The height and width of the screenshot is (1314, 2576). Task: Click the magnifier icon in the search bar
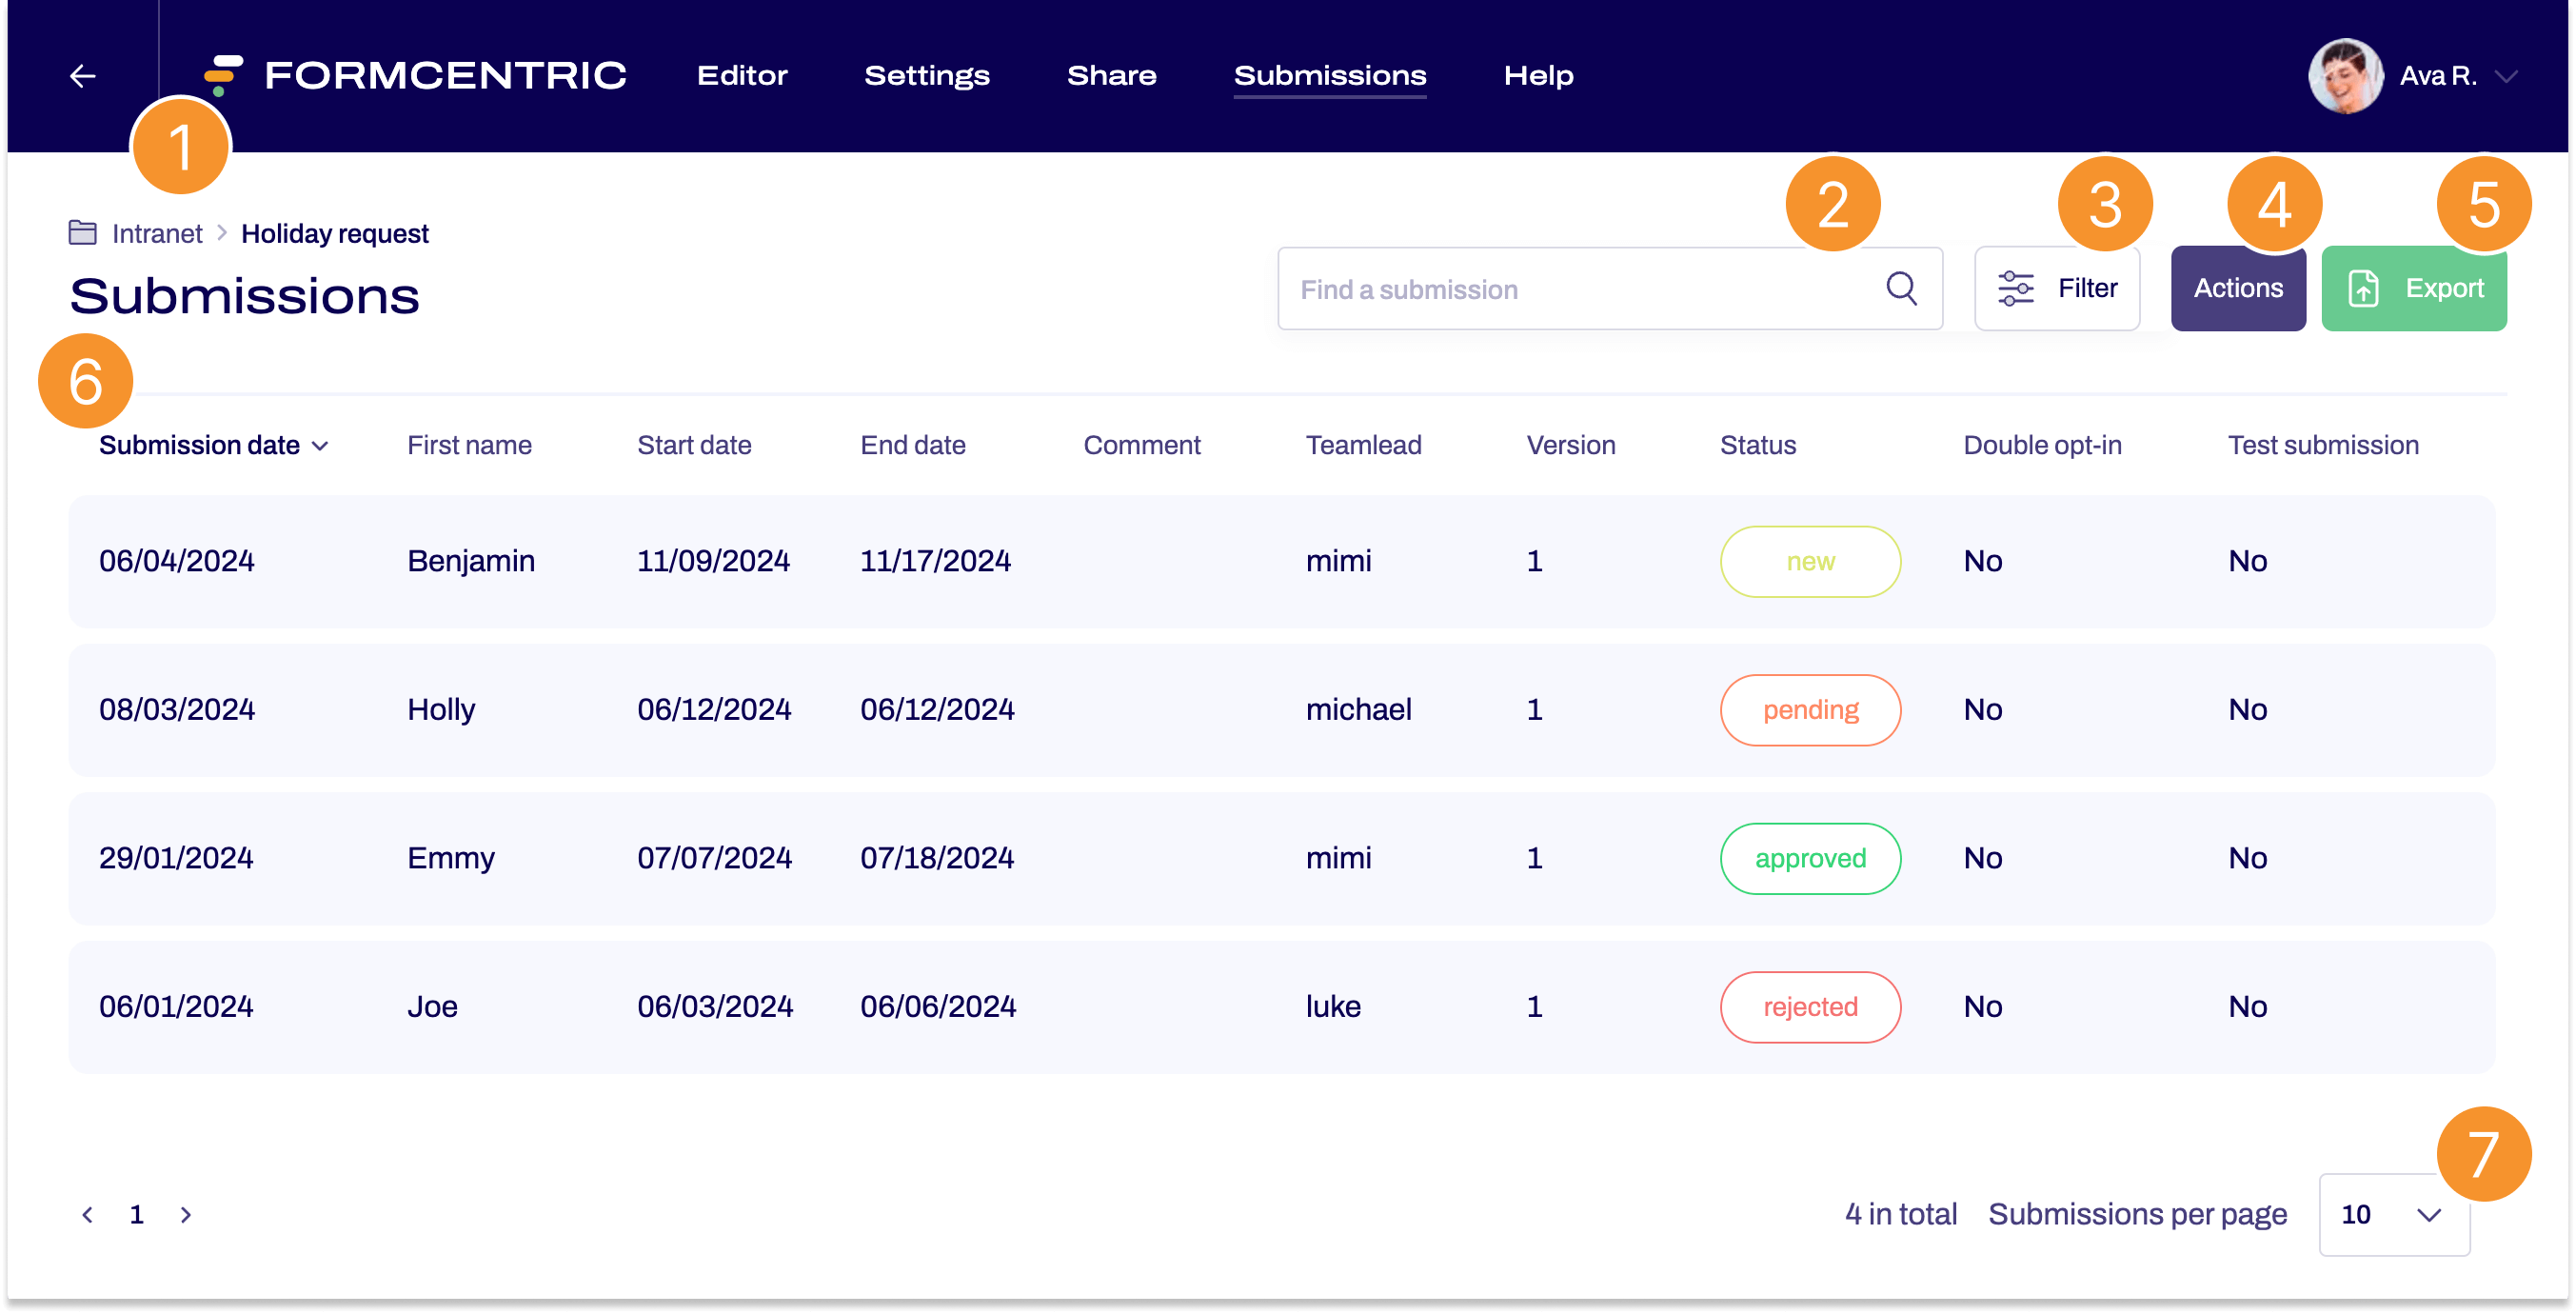coord(1899,289)
